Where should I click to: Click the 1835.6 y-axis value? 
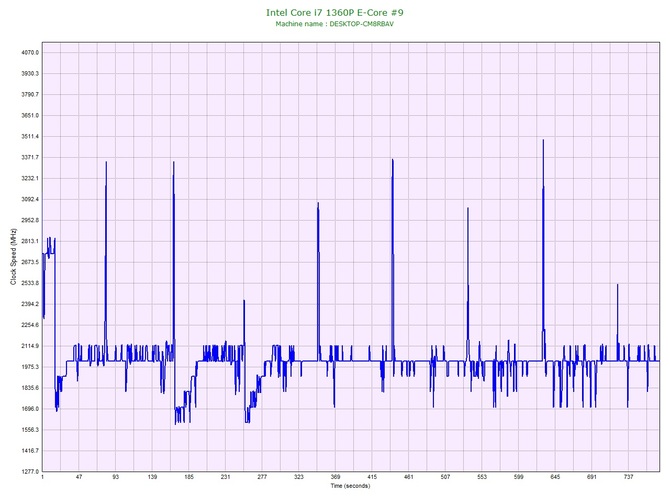tap(30, 388)
